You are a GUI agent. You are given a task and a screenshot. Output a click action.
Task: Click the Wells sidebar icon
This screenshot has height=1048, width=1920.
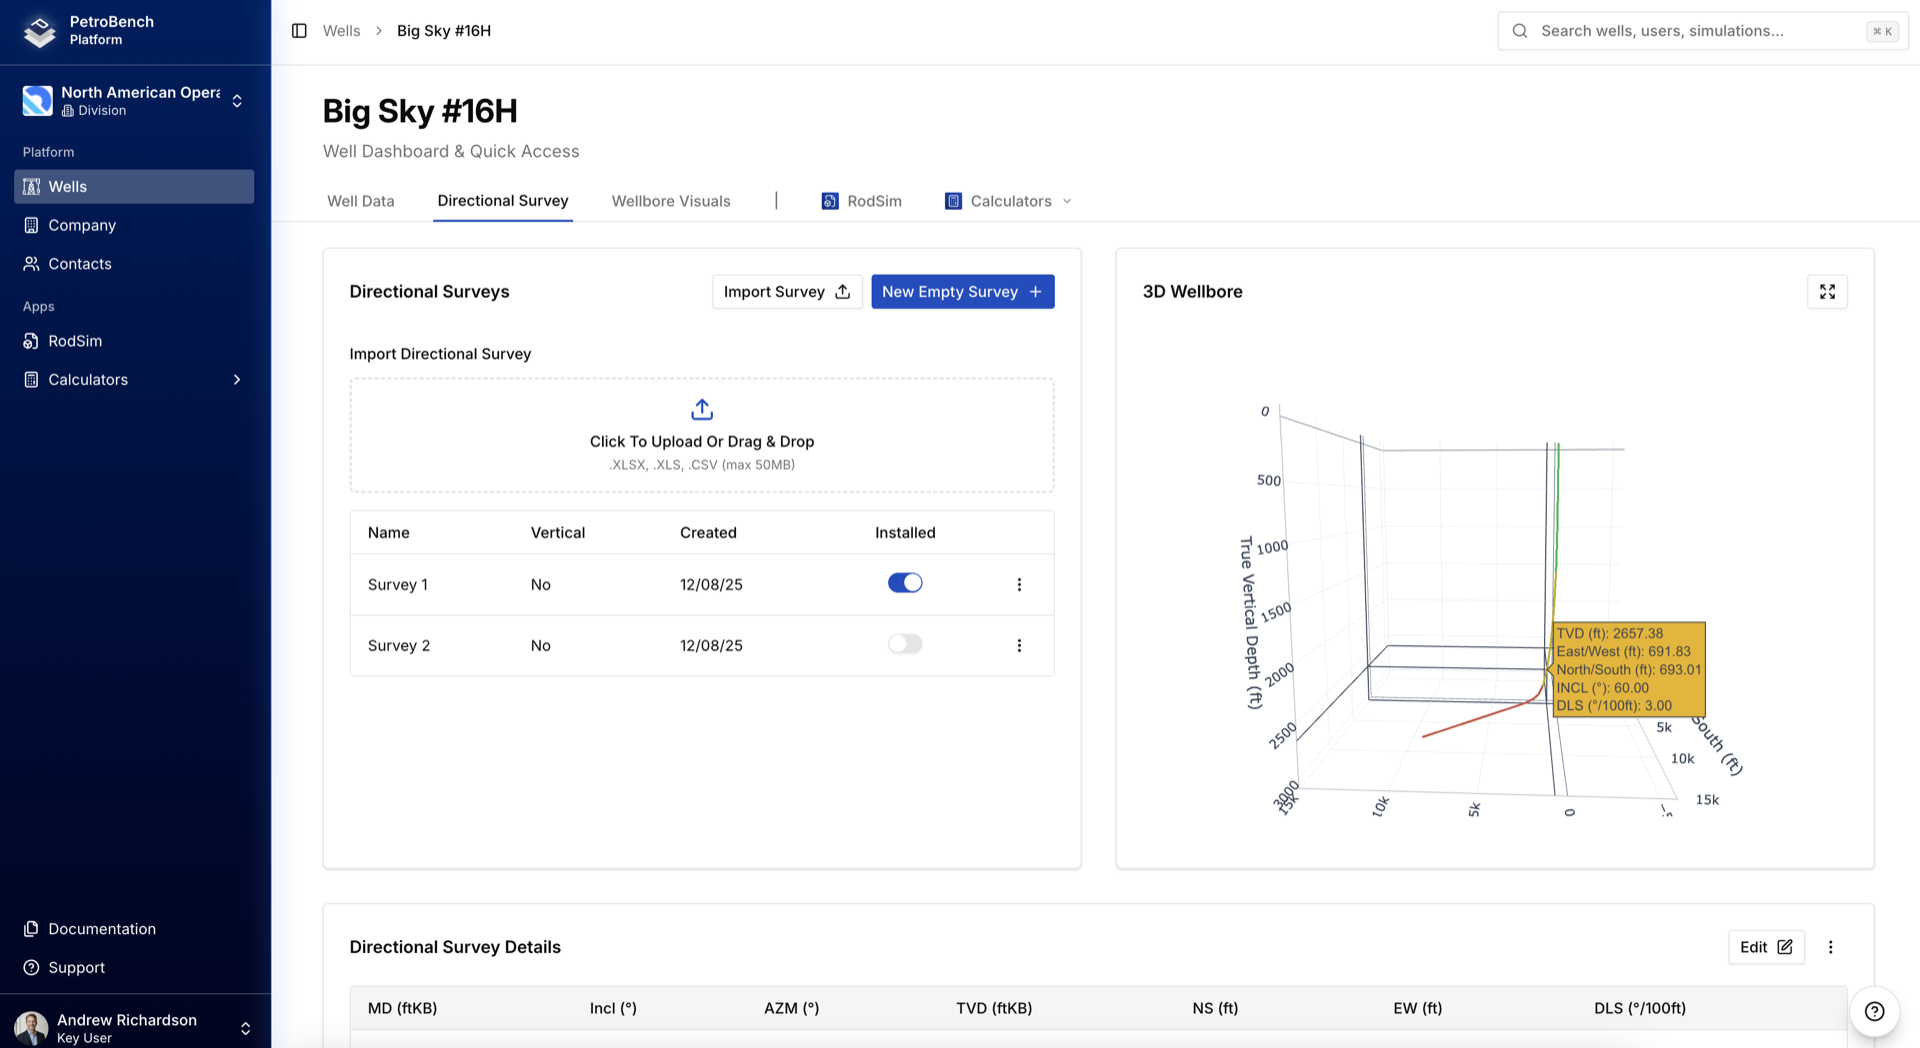32,187
